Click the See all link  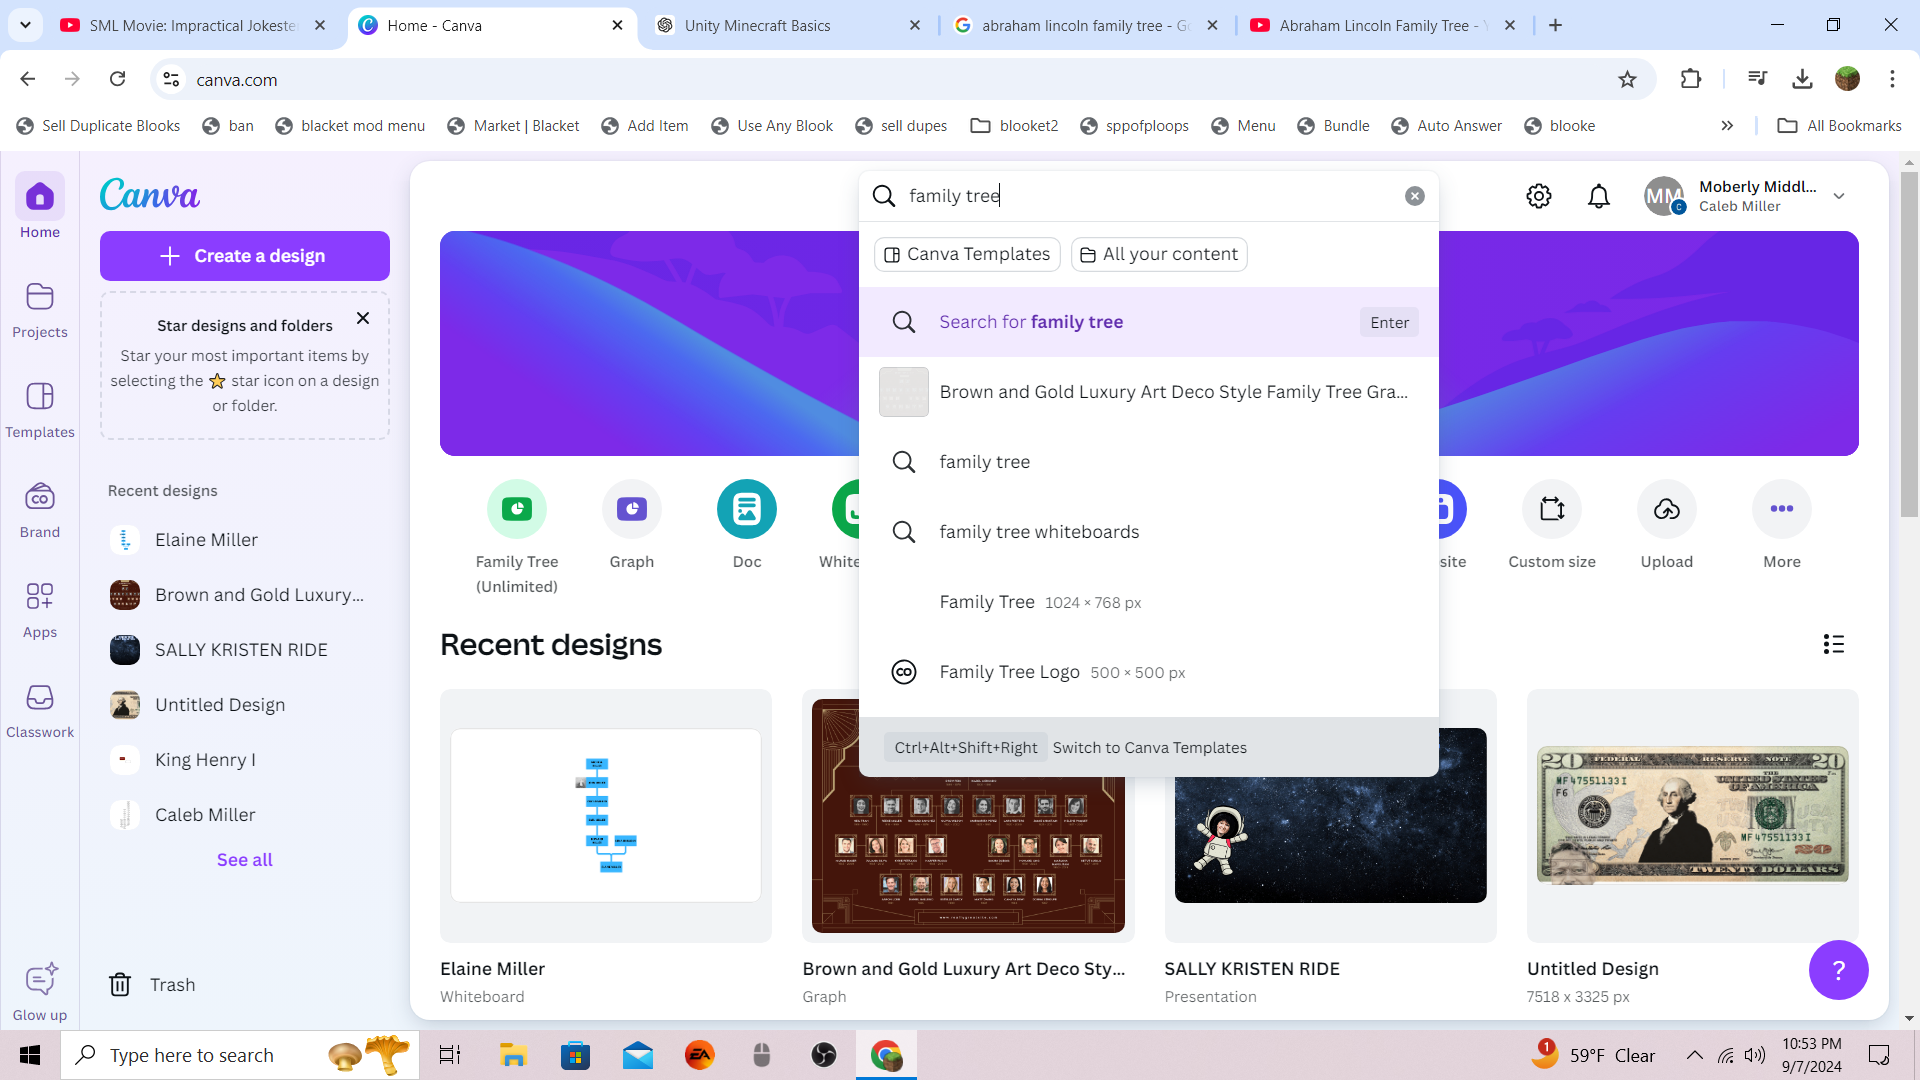coord(245,860)
